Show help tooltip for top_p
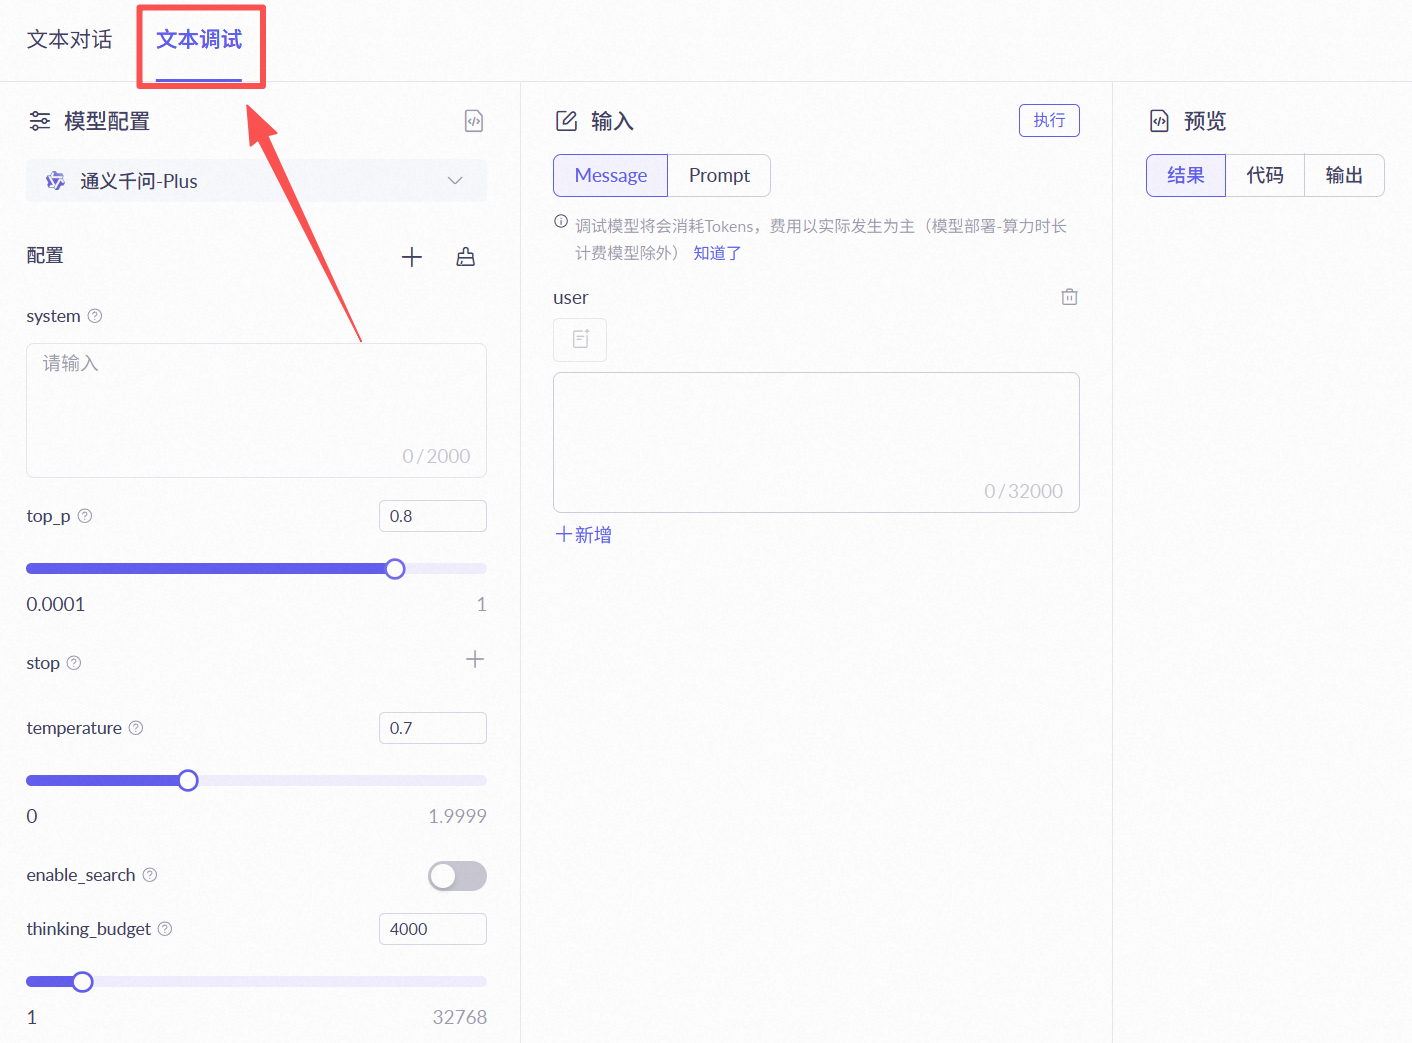 [x=85, y=516]
